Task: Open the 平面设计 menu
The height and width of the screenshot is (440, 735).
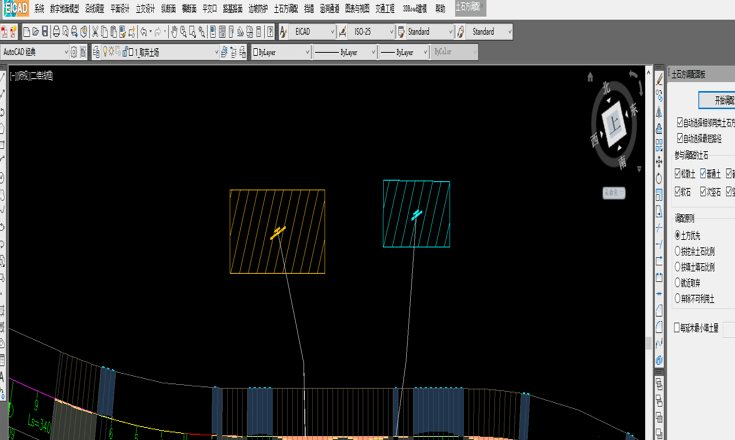Action: 120,8
